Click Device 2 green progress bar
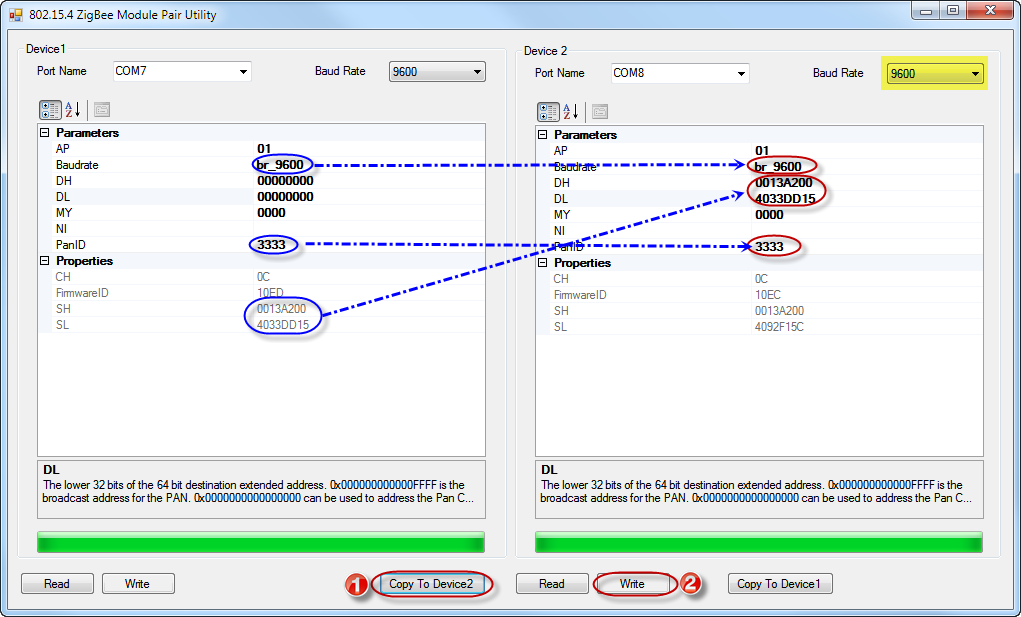 click(759, 542)
